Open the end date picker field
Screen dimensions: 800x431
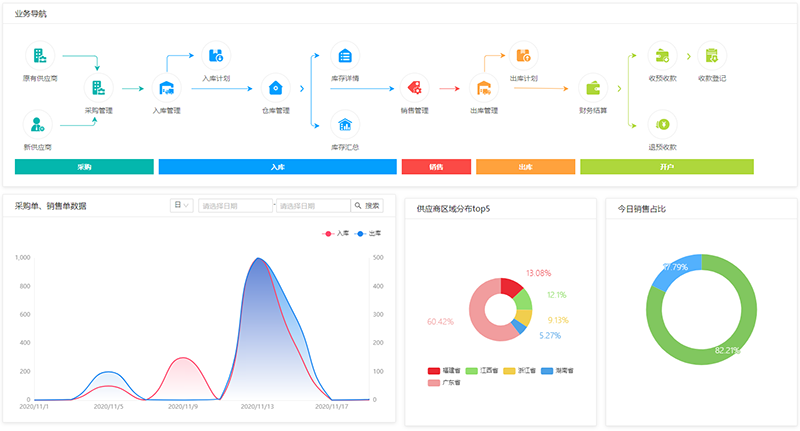pos(313,206)
